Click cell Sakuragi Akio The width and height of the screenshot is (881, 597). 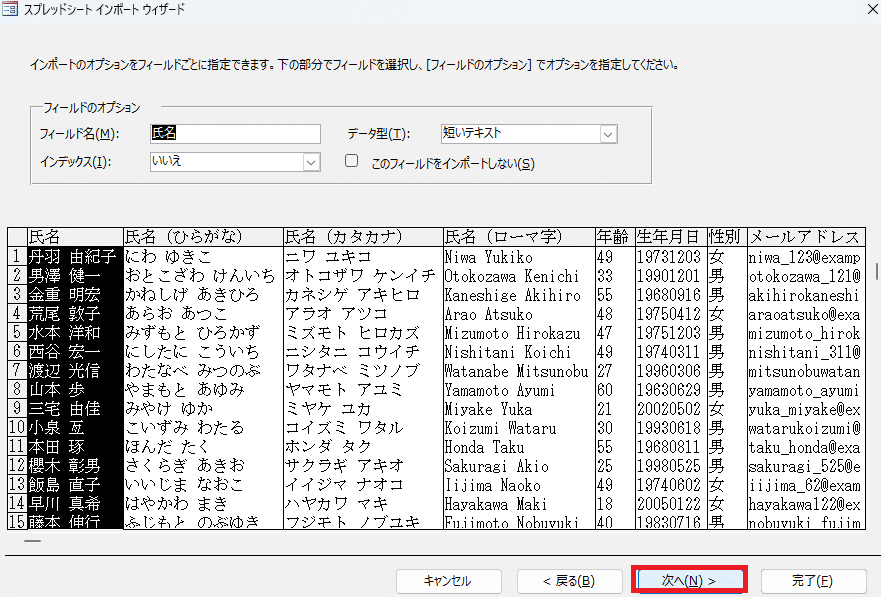point(519,466)
